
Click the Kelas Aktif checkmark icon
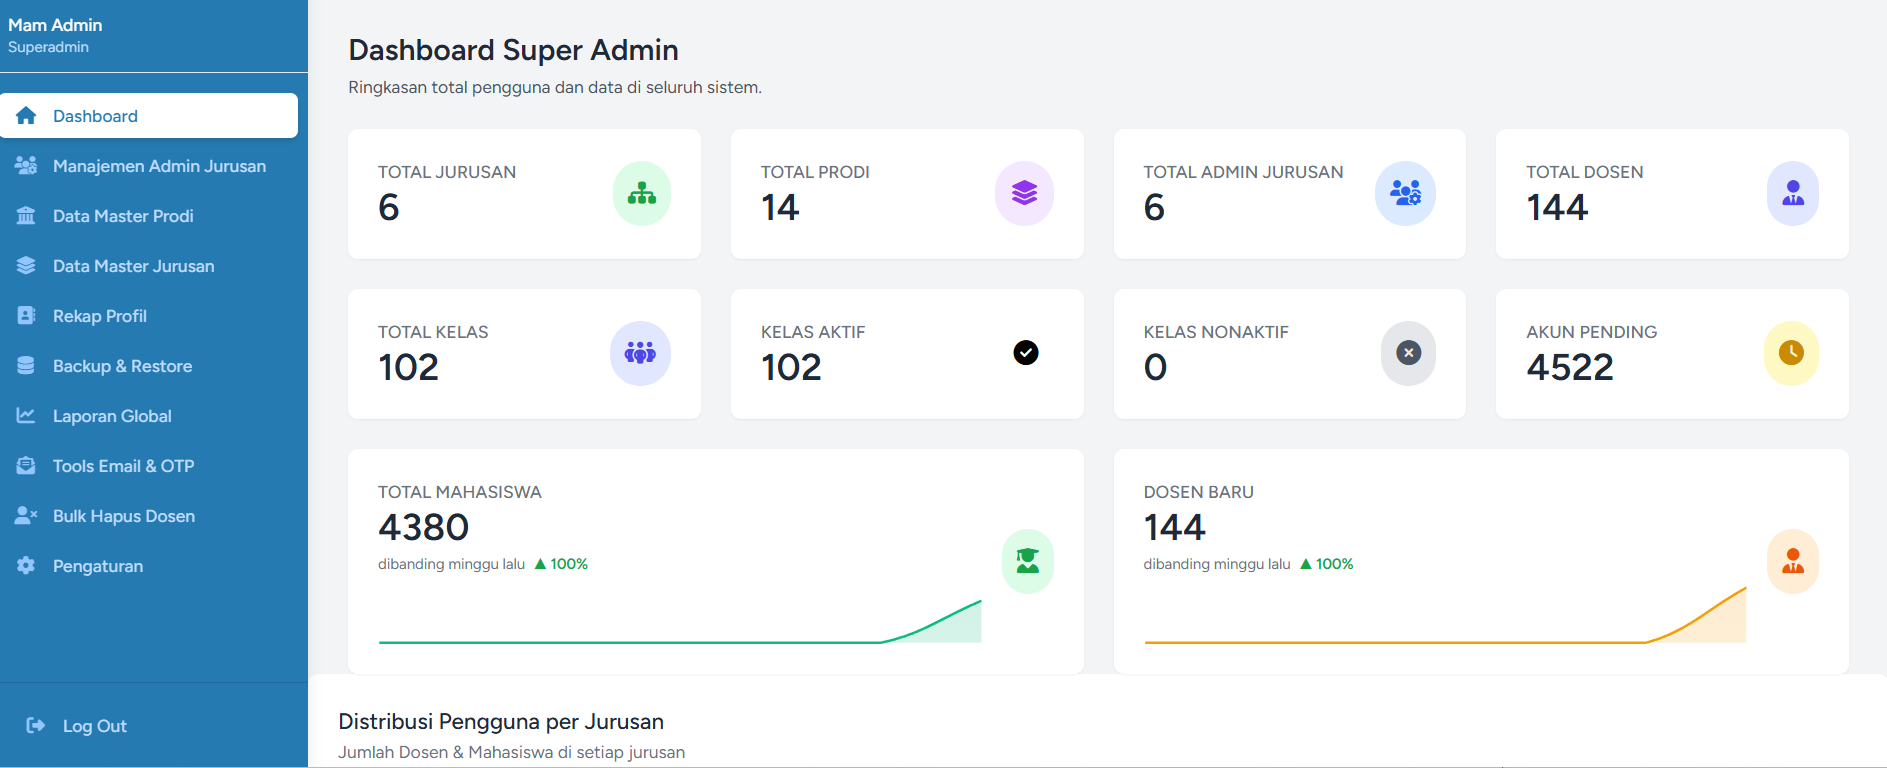point(1025,353)
